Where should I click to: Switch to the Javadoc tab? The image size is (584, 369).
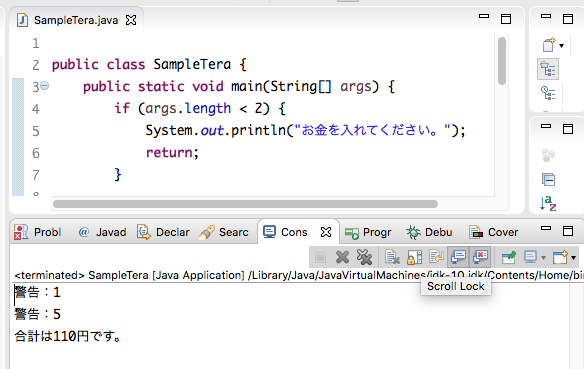click(x=102, y=232)
